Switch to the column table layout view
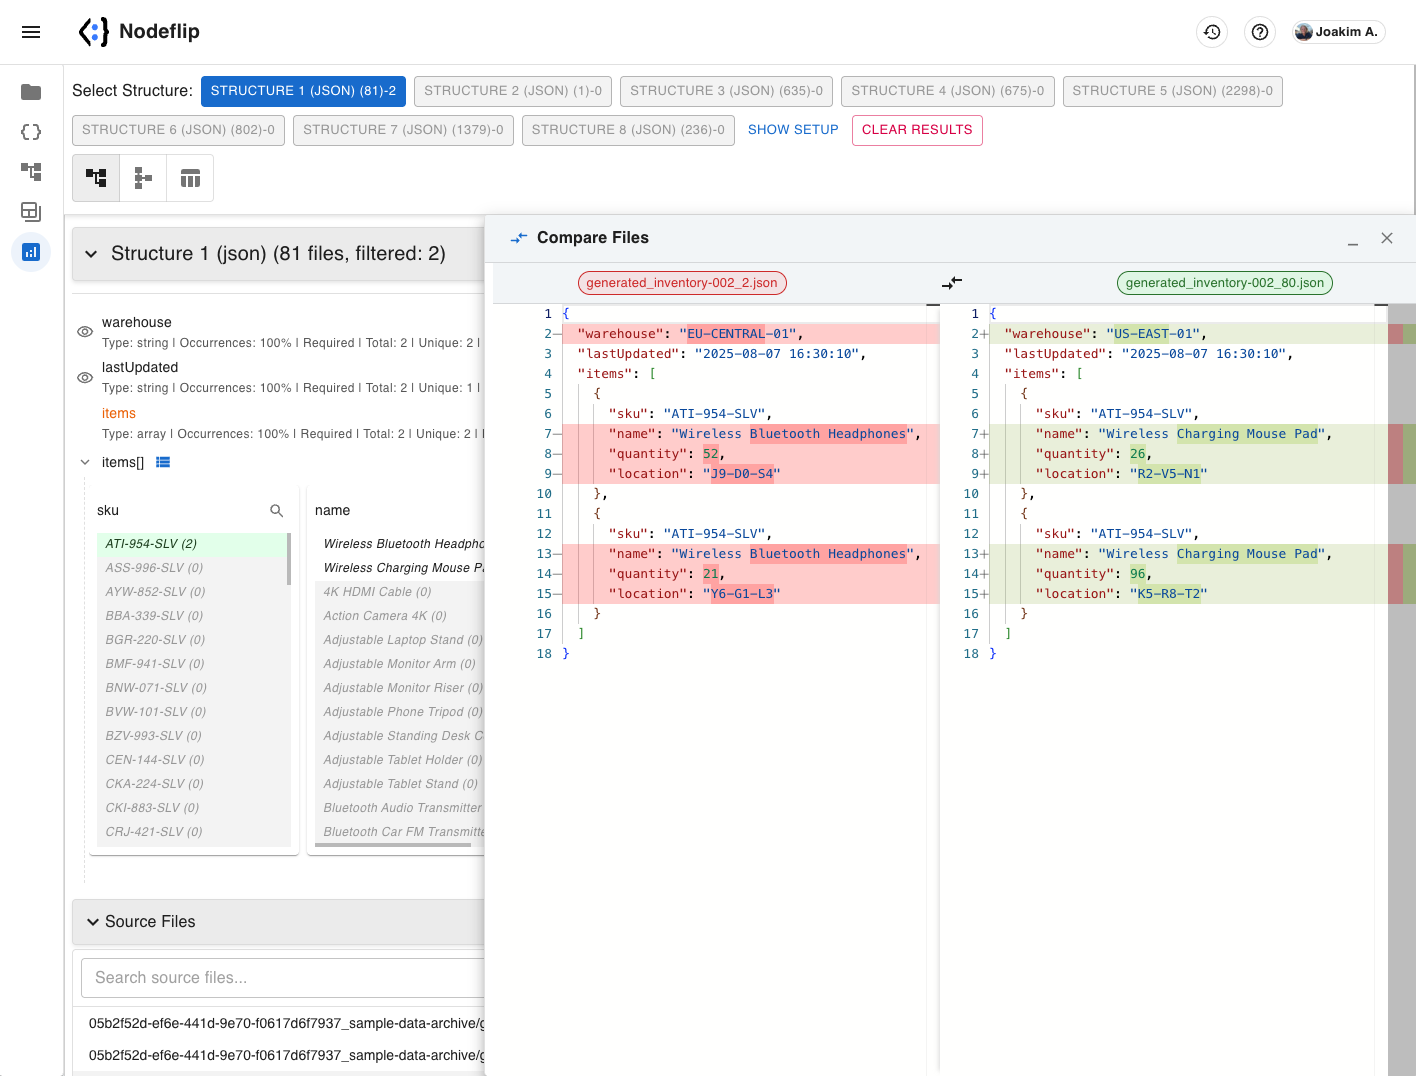This screenshot has width=1416, height=1076. tap(189, 177)
